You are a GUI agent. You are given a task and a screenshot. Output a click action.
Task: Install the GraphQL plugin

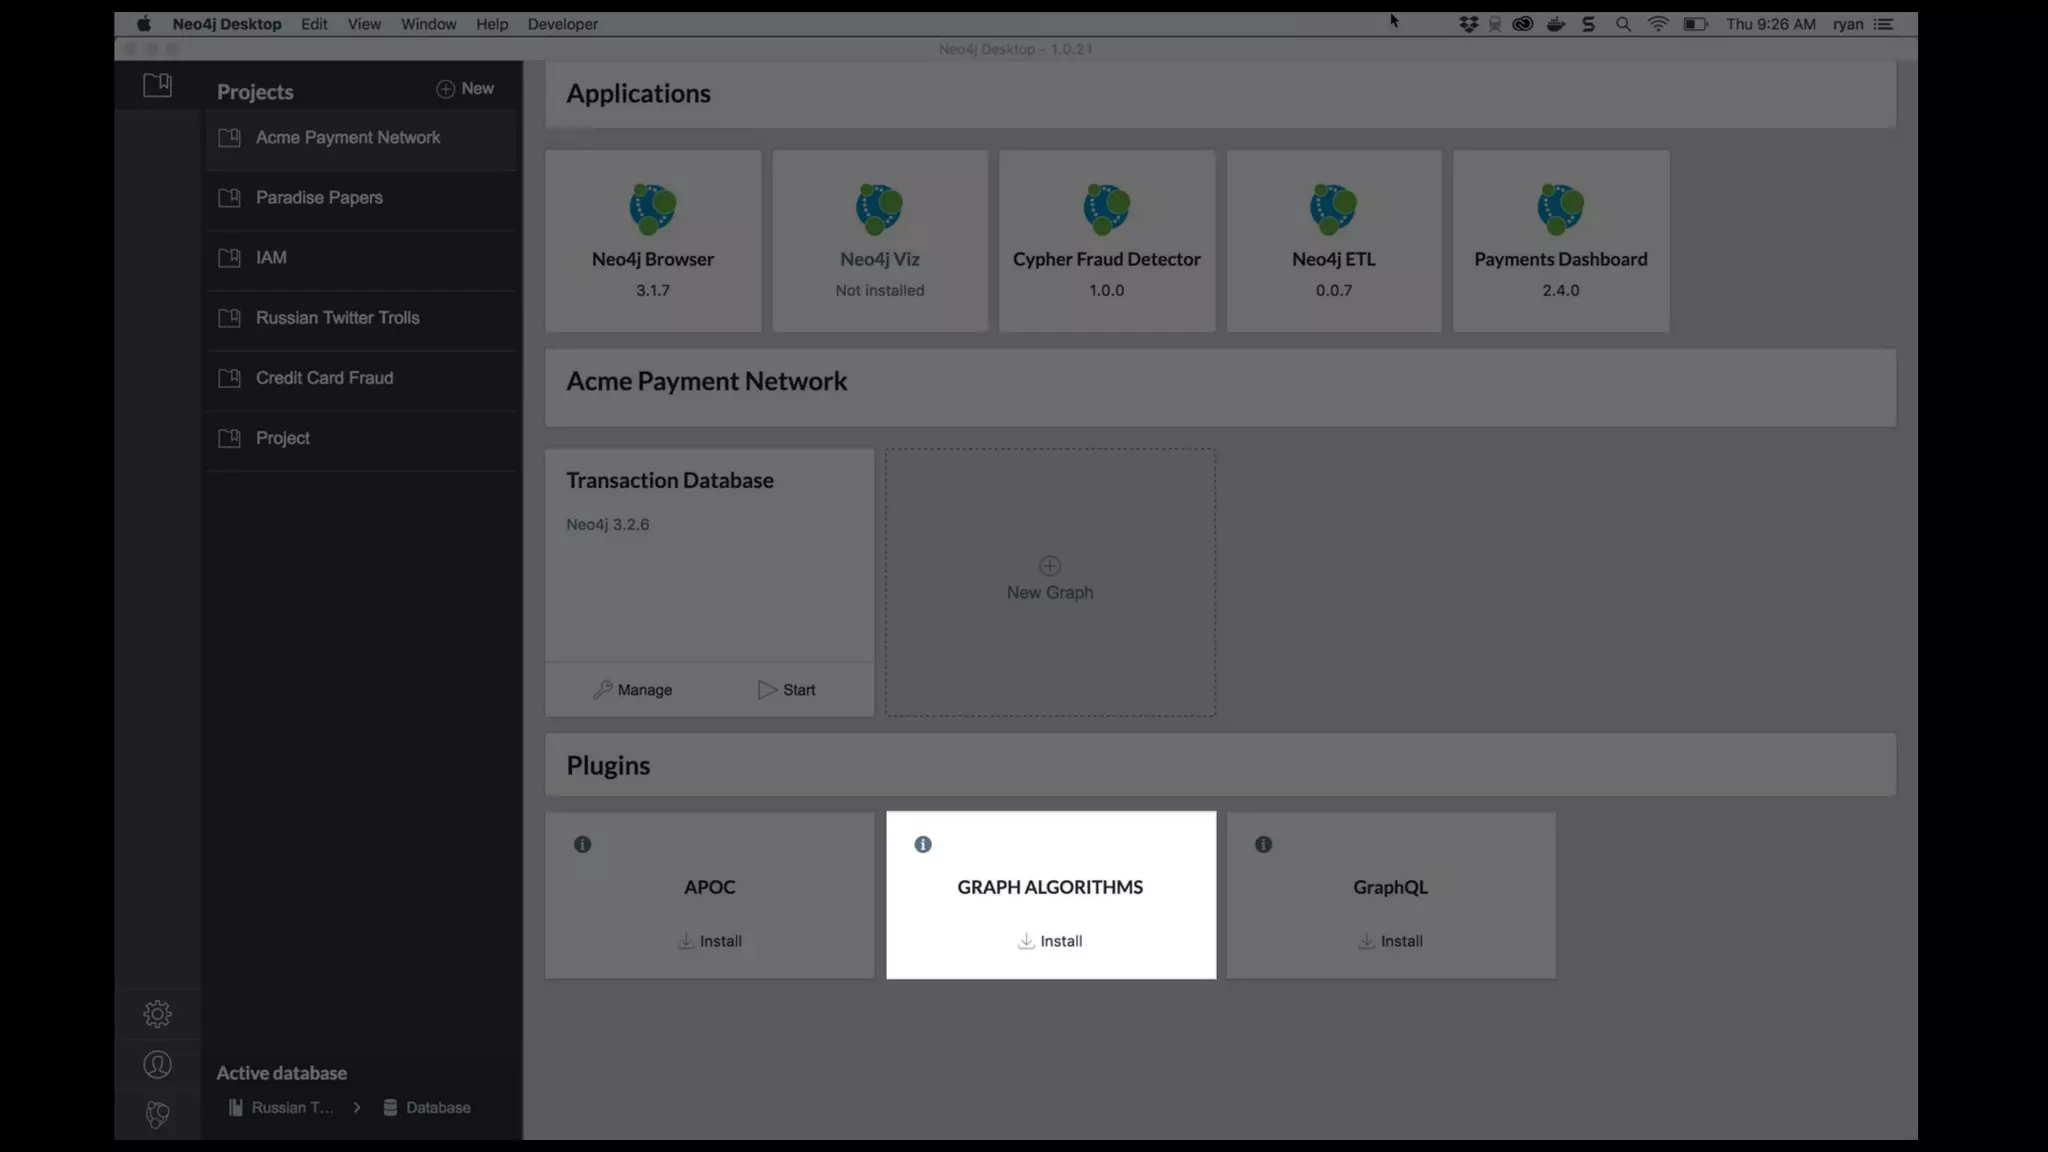[1391, 941]
